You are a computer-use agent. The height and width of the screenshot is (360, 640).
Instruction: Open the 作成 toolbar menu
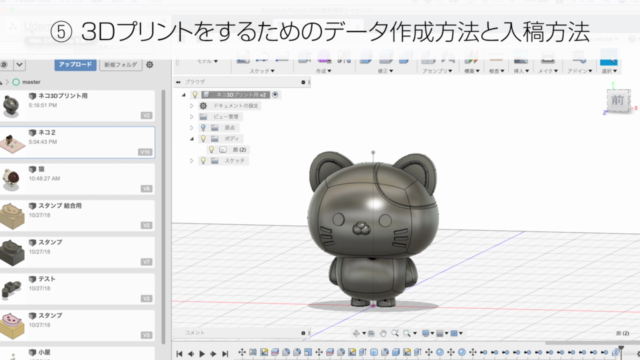(x=323, y=71)
